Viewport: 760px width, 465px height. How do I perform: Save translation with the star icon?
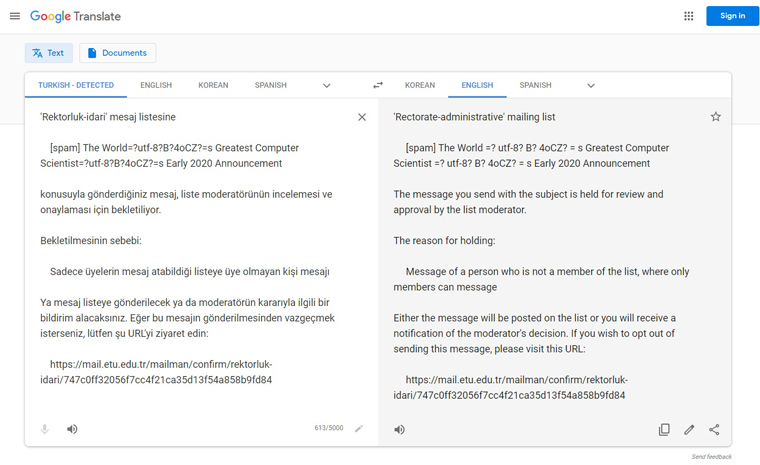coord(715,117)
